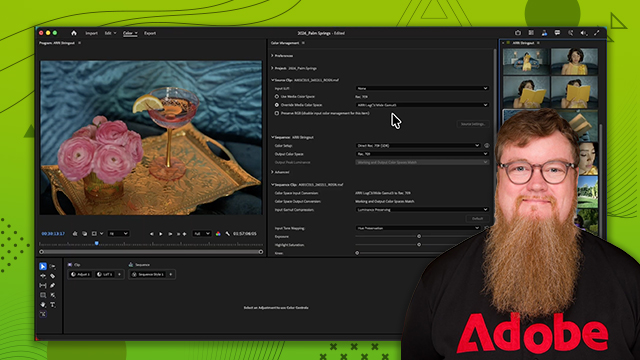
Task: Open the Input Tone Mapping dropdown
Action: click(418, 228)
